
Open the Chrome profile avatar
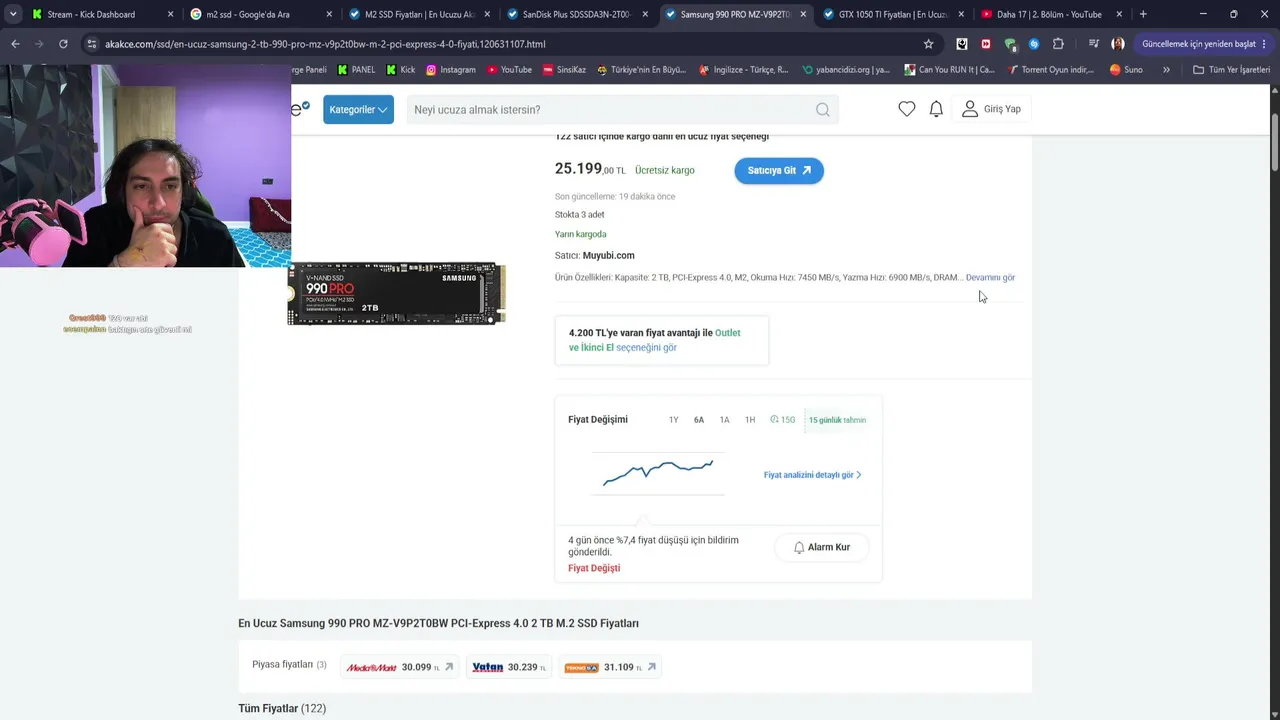pyautogui.click(x=1118, y=44)
